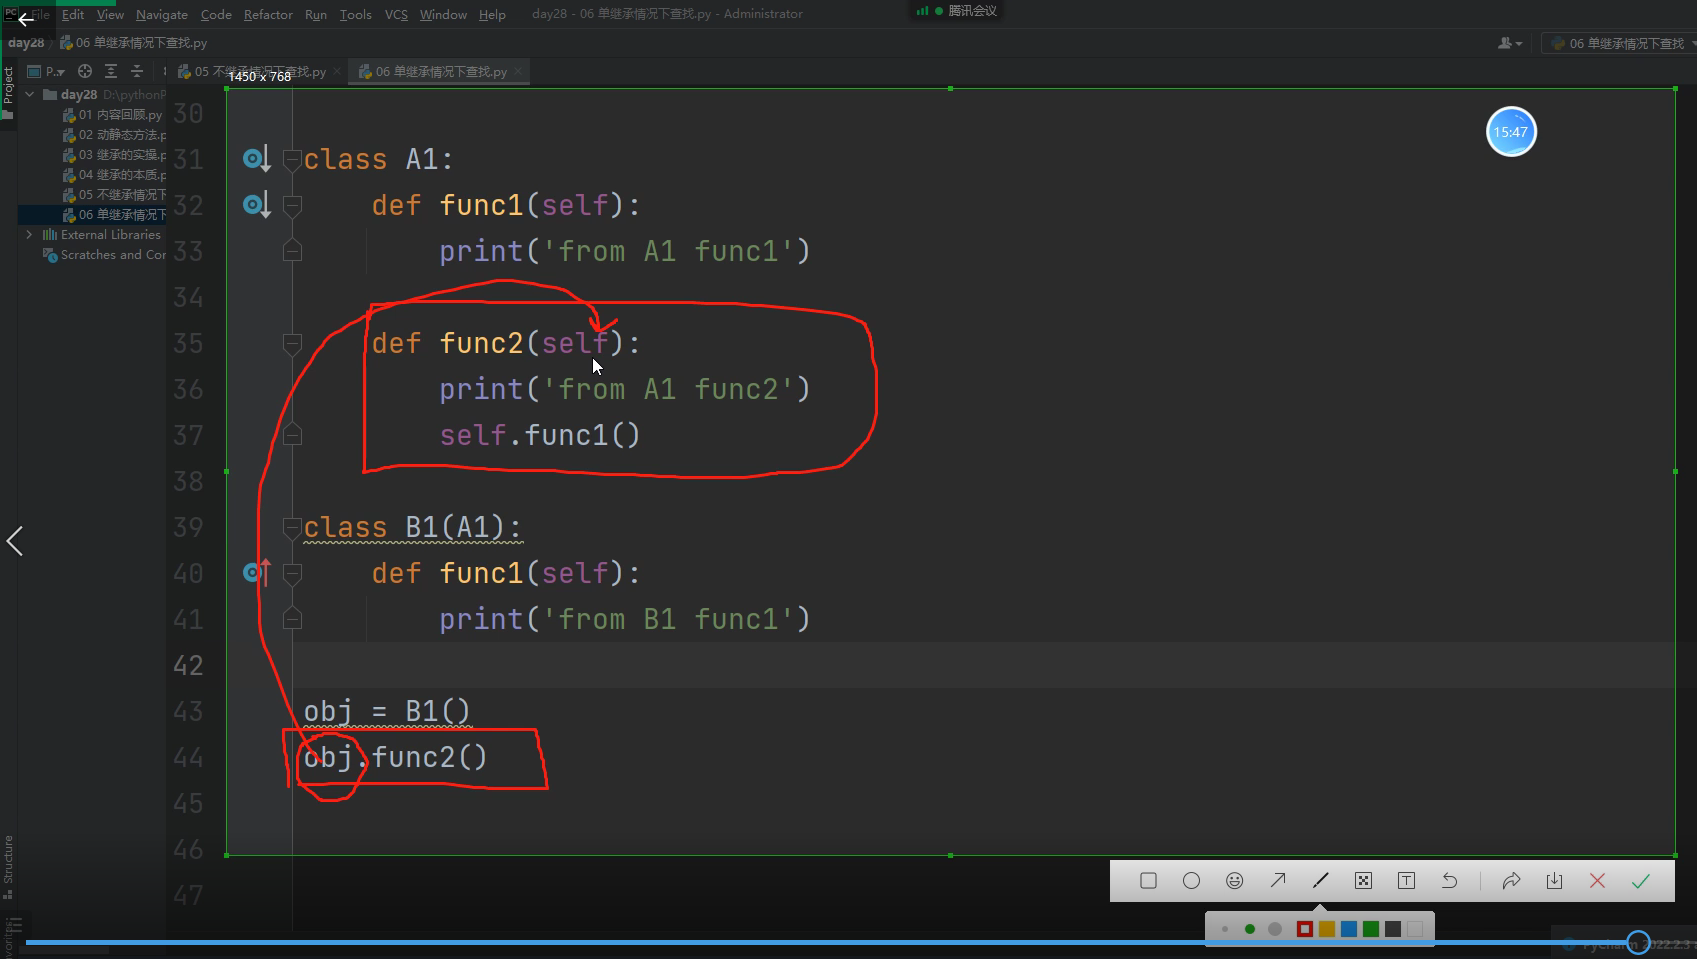Cancel the screenshot with red X
This screenshot has width=1697, height=959.
[x=1597, y=881]
